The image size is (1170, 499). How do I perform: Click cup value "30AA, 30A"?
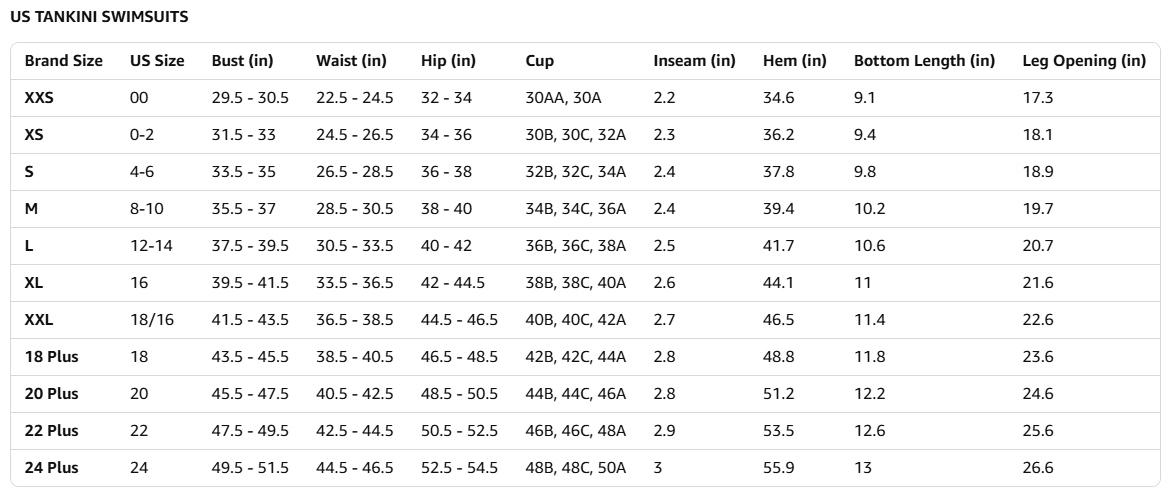(563, 98)
